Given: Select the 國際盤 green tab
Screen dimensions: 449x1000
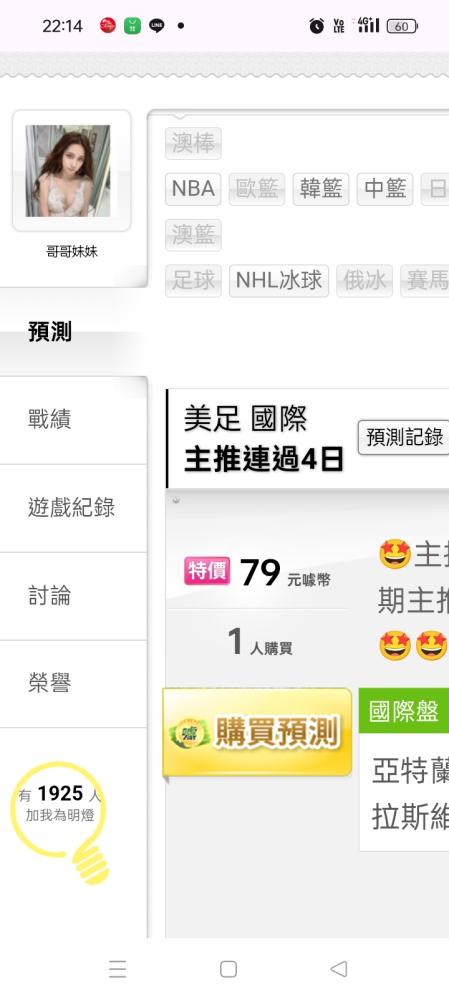Looking at the screenshot, I should pyautogui.click(x=404, y=711).
